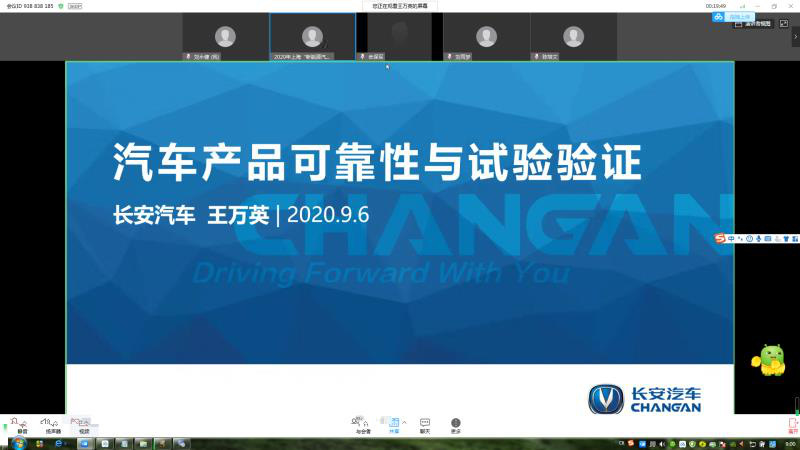Click the green security shield icon
This screenshot has height=450, width=800.
click(61, 6)
